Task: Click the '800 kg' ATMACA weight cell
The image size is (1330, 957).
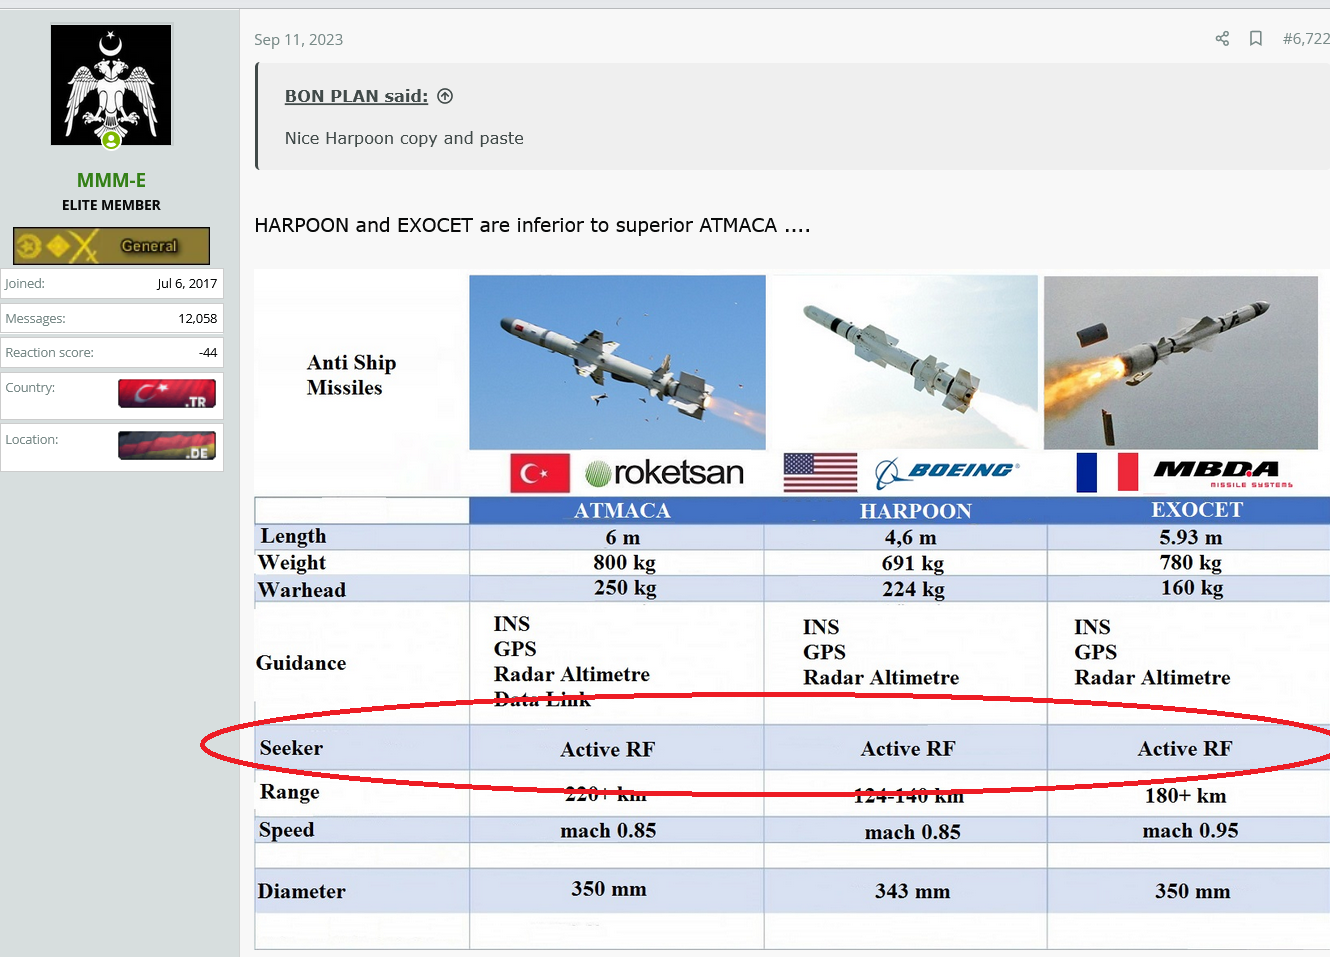Action: pyautogui.click(x=625, y=563)
